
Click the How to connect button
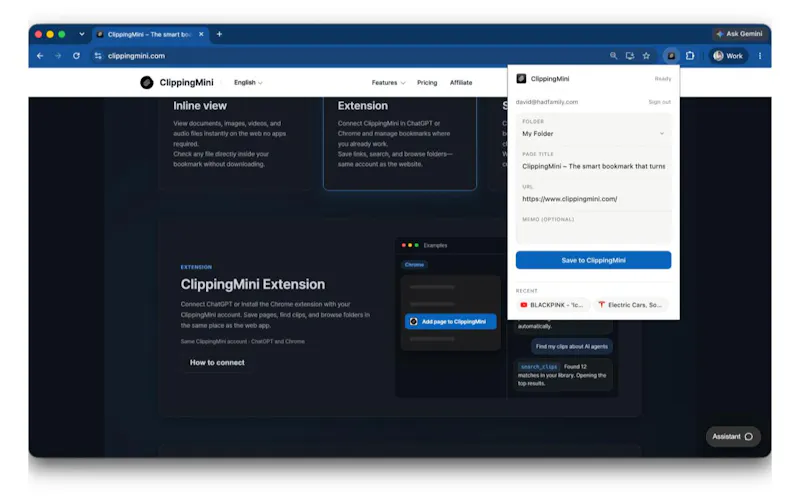(217, 363)
